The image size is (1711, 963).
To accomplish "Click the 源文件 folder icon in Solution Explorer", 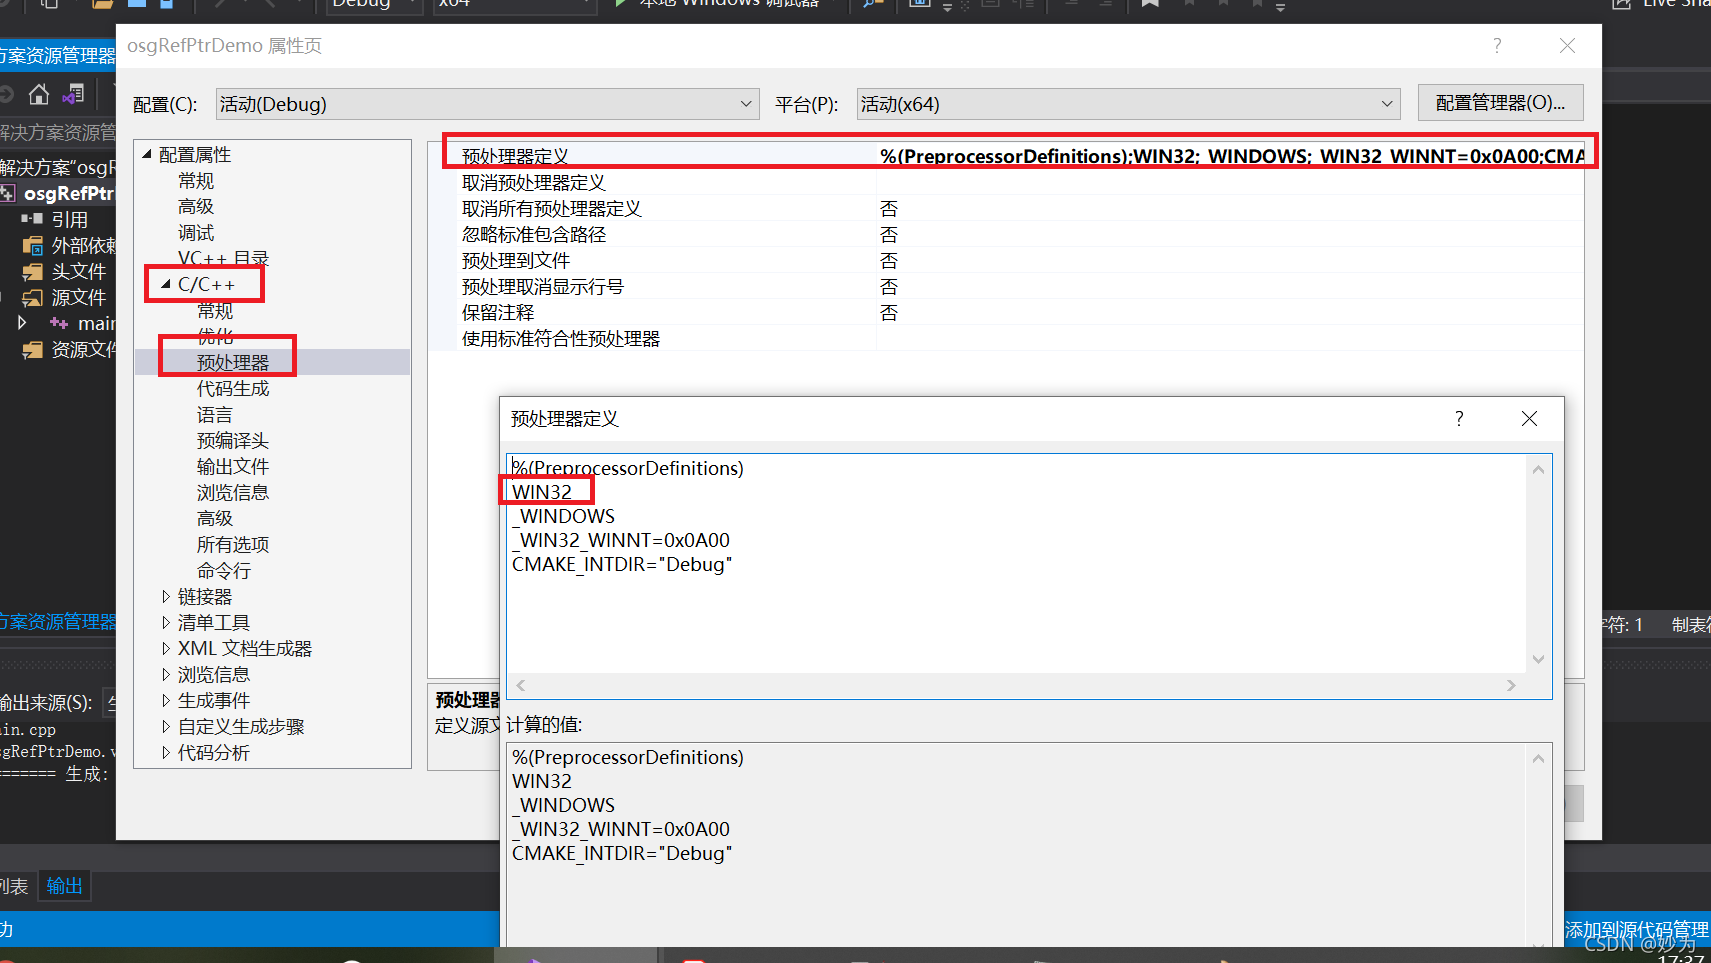I will 32,297.
